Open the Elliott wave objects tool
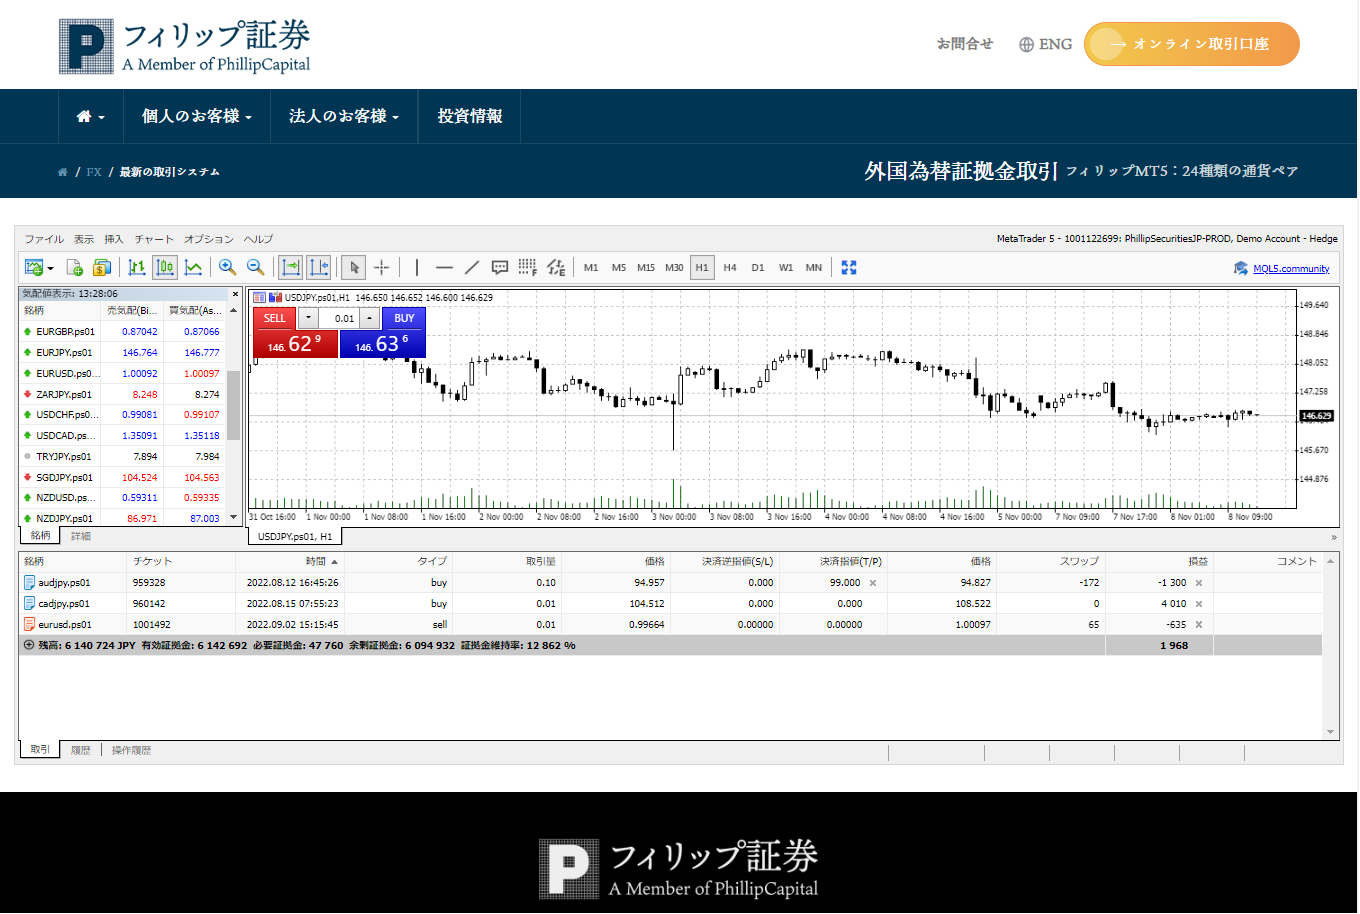This screenshot has width=1360, height=914. click(556, 267)
